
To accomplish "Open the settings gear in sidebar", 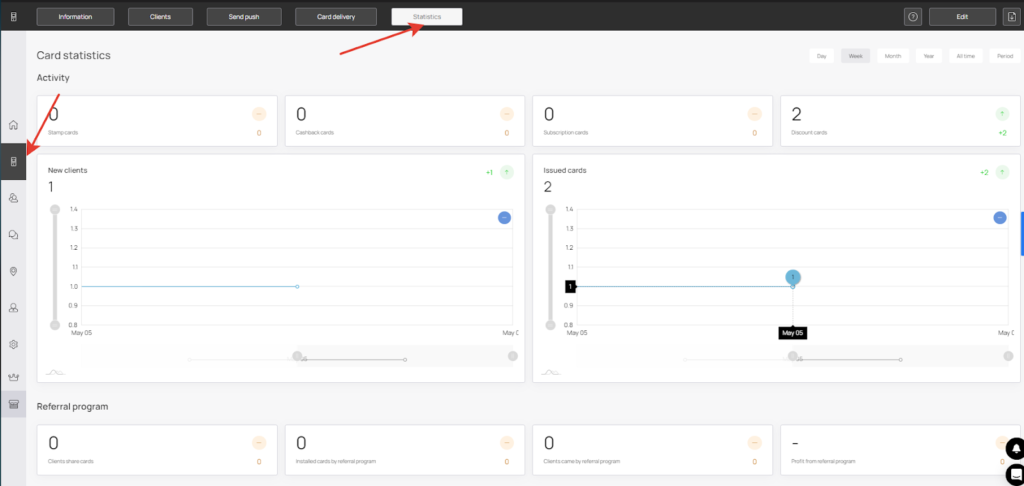I will coord(13,344).
